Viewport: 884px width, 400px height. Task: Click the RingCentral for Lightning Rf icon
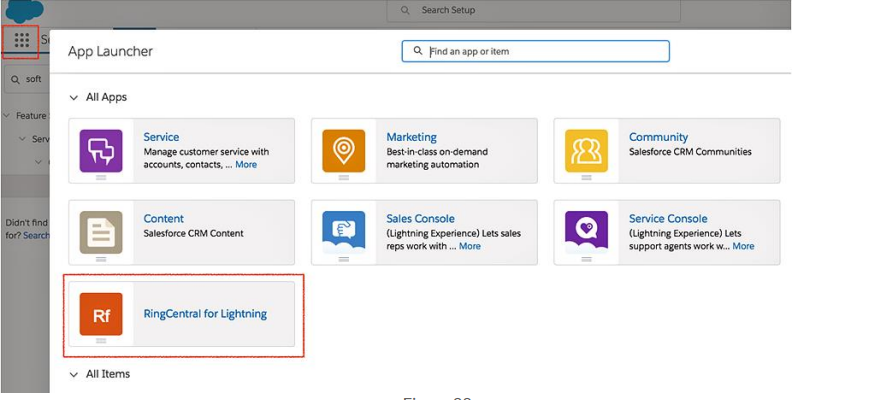coord(101,314)
